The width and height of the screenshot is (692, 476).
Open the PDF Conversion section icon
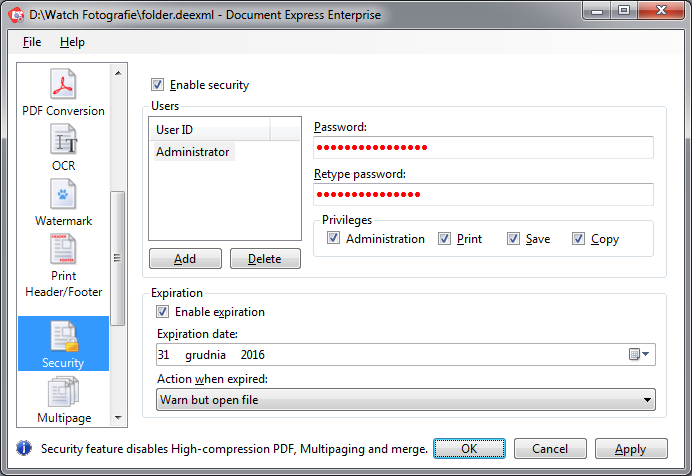[x=63, y=84]
